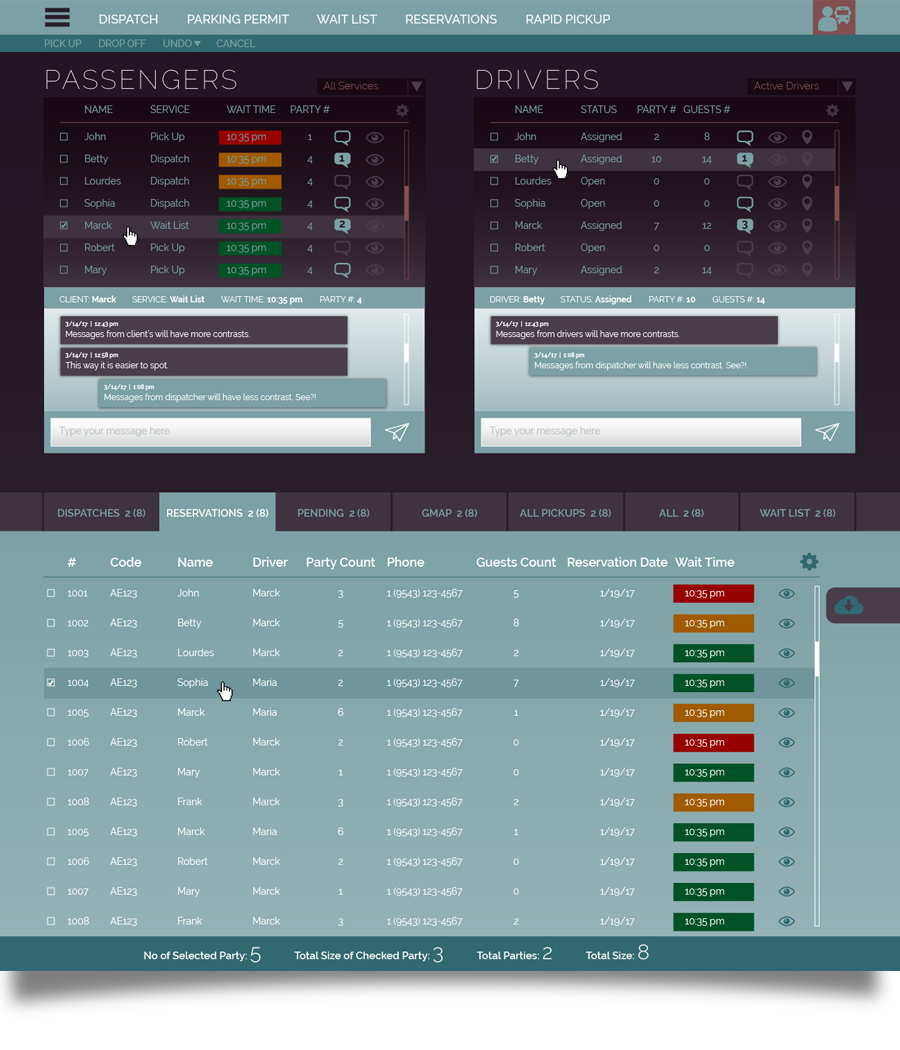900x1050 pixels.
Task: Open the reservations table settings gear
Action: point(809,562)
